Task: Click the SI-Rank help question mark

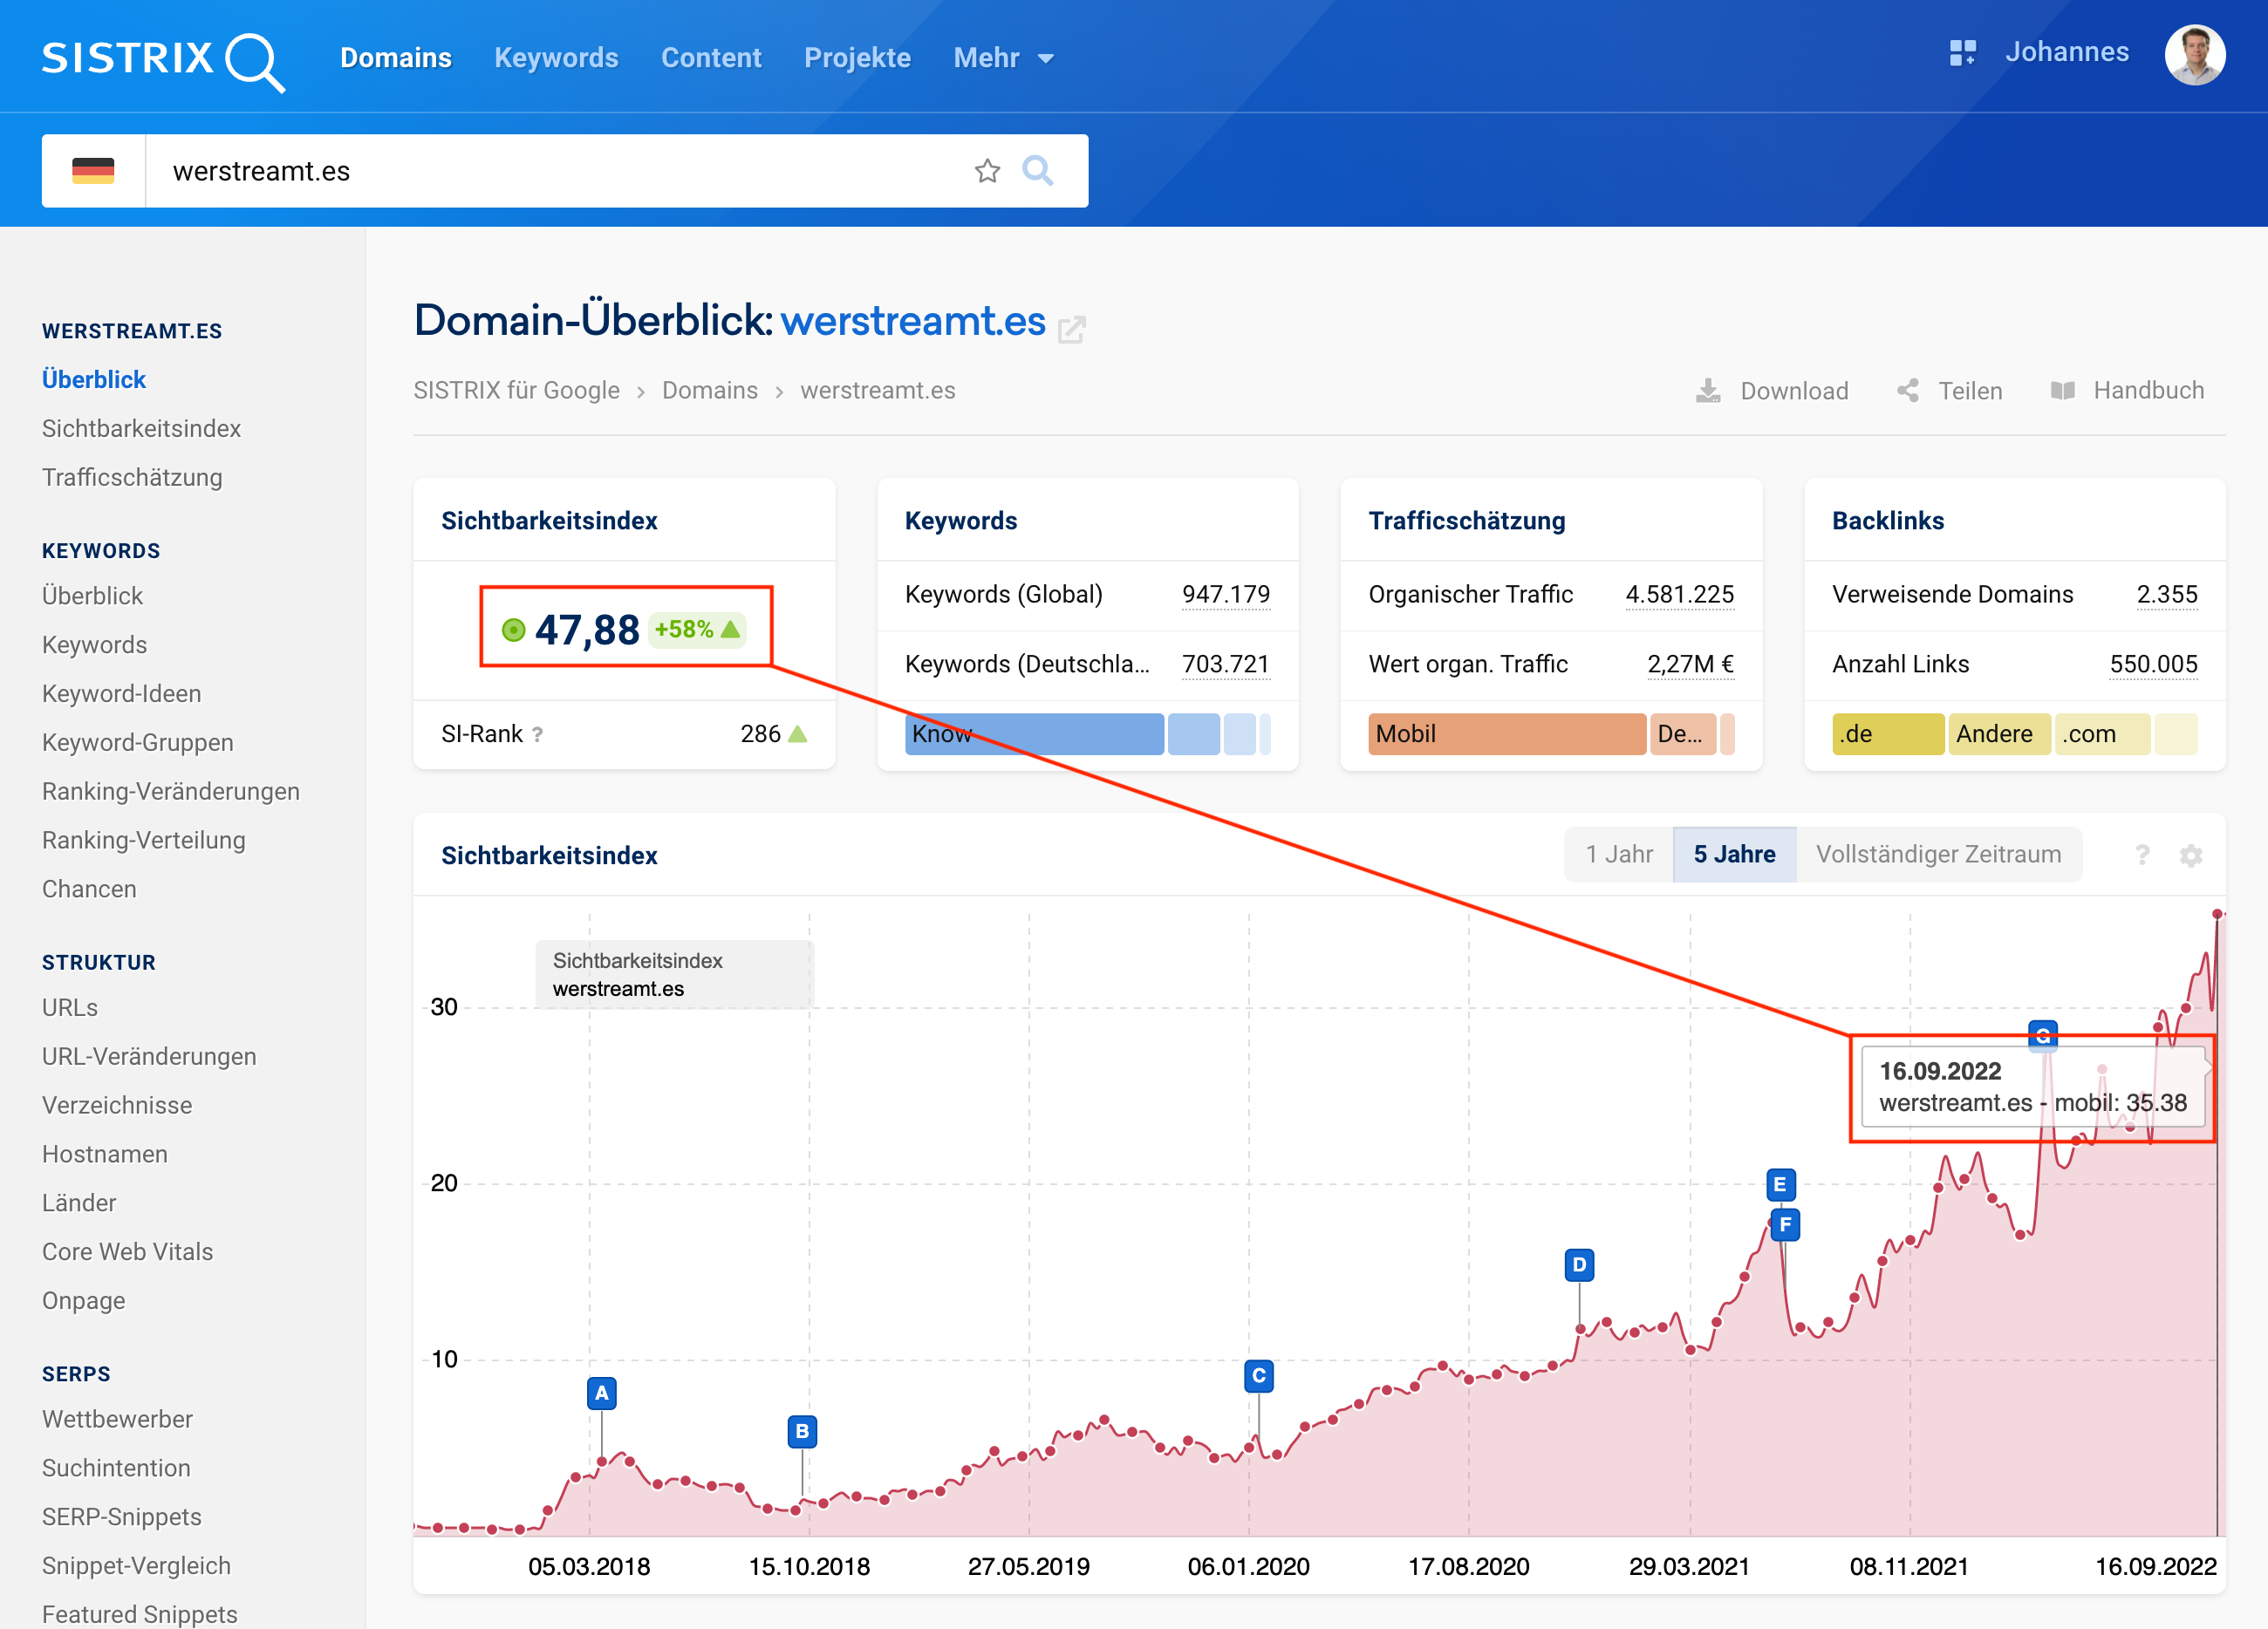Action: [538, 735]
